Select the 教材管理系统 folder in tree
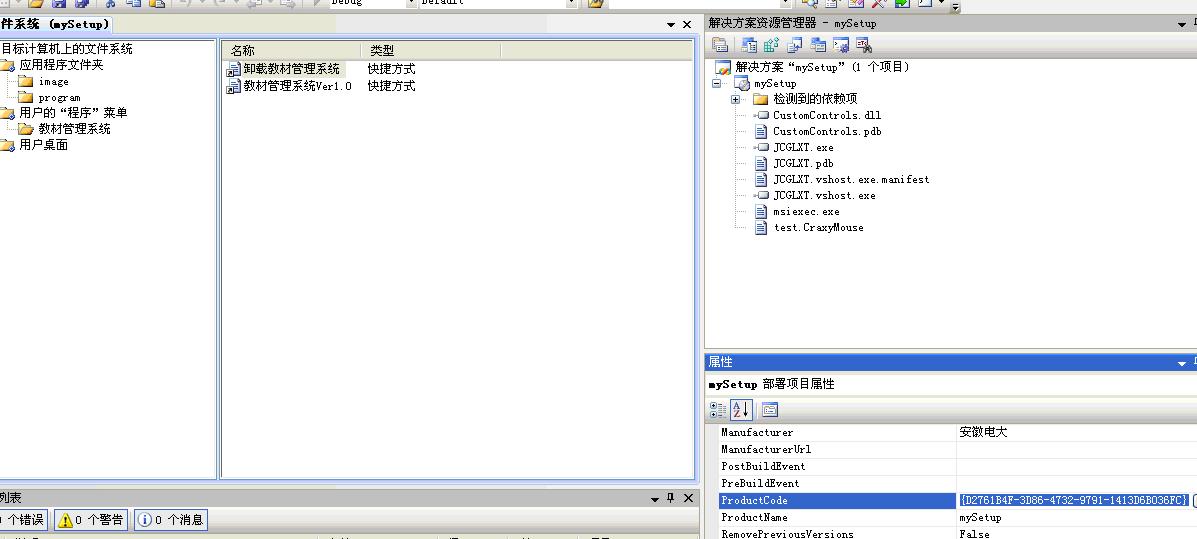 [x=74, y=129]
